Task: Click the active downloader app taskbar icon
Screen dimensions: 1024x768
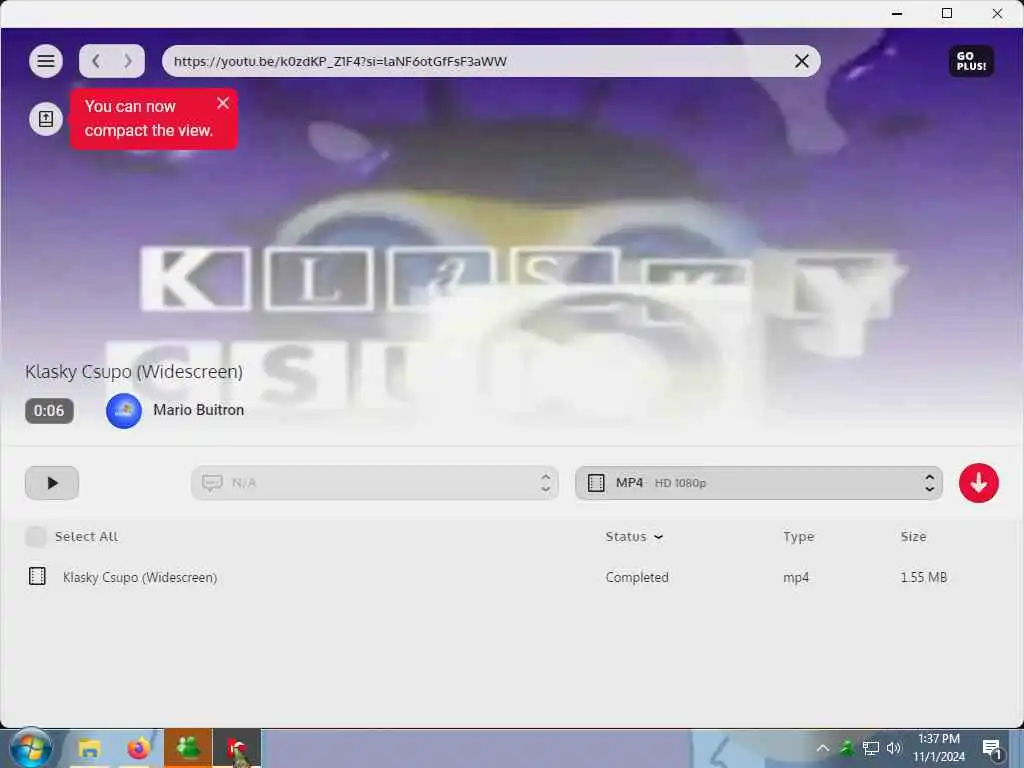Action: coord(237,748)
